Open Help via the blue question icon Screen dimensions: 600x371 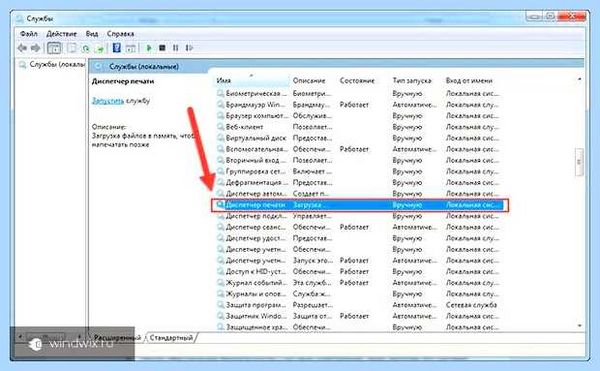click(117, 48)
